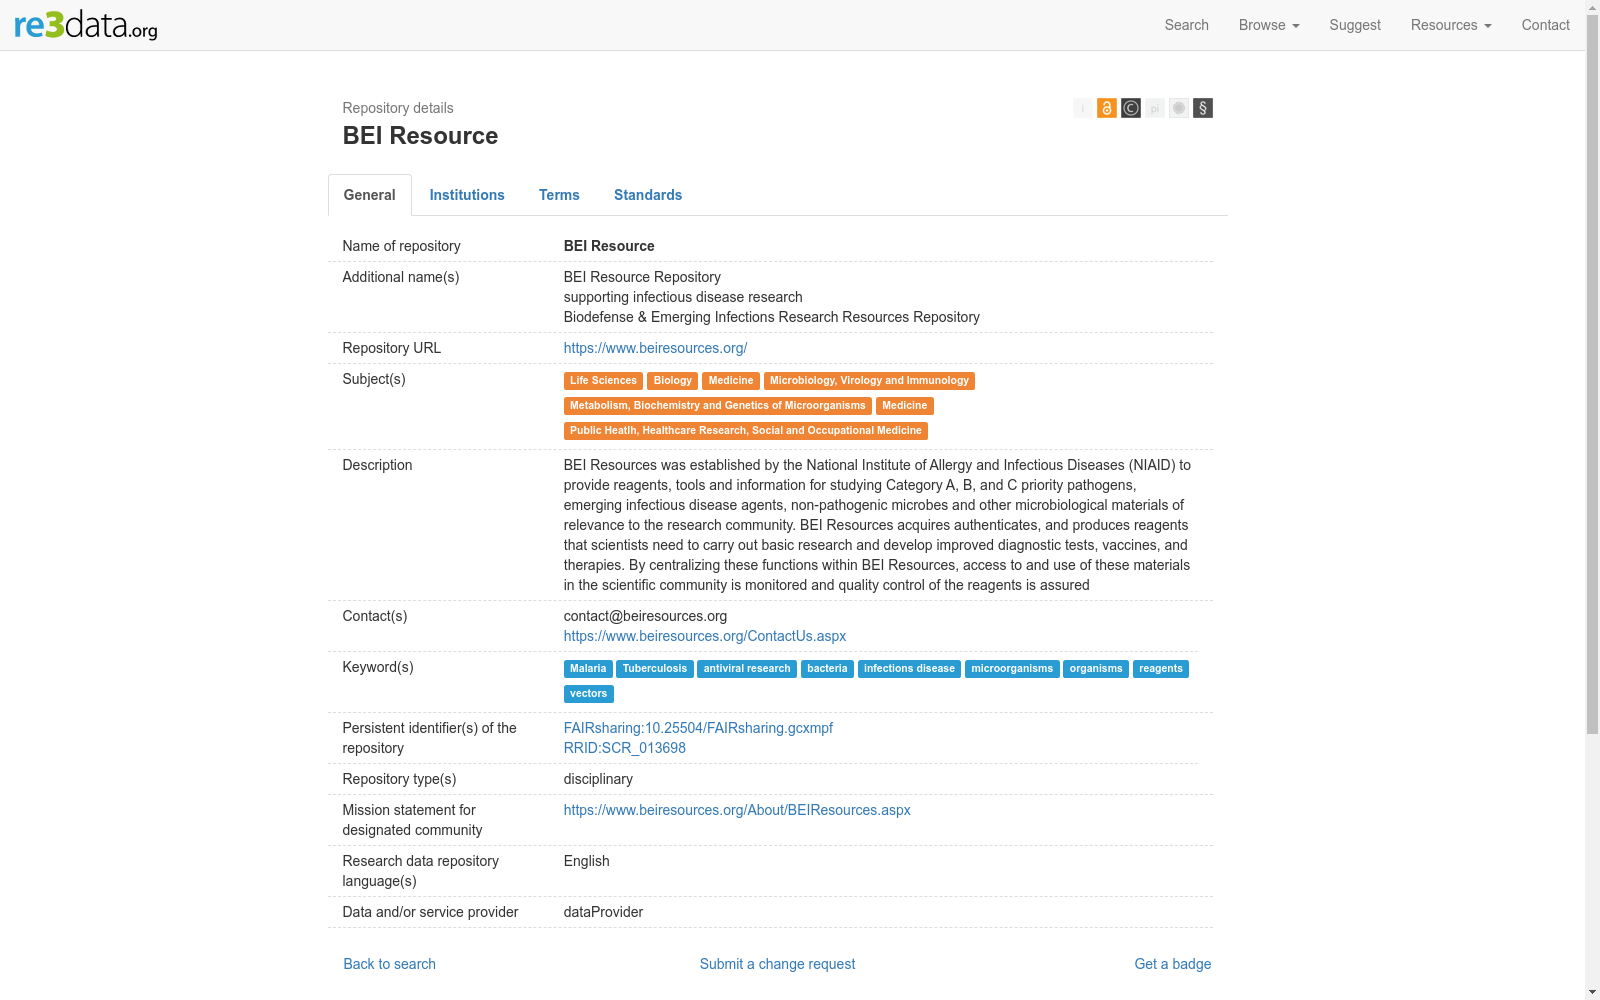
Task: Click 'BEI Resource Repository' additional name
Action: [x=642, y=277]
